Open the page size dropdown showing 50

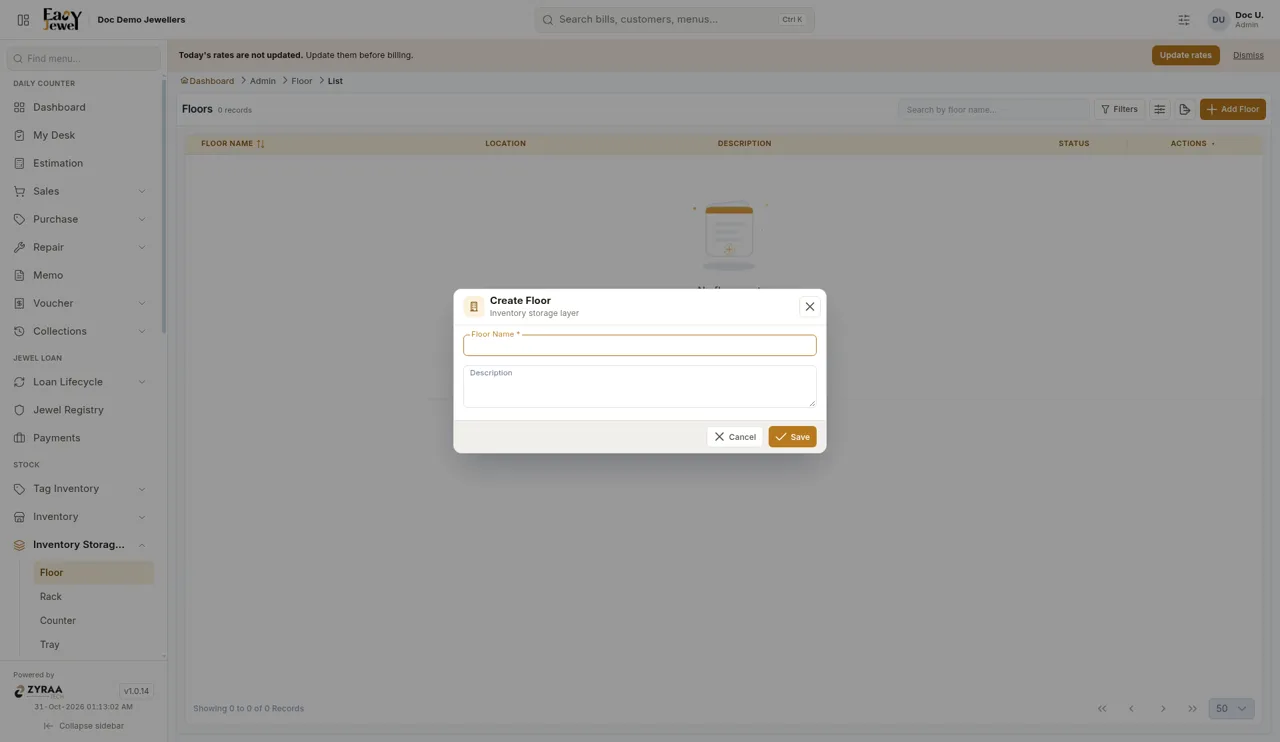coord(1231,708)
